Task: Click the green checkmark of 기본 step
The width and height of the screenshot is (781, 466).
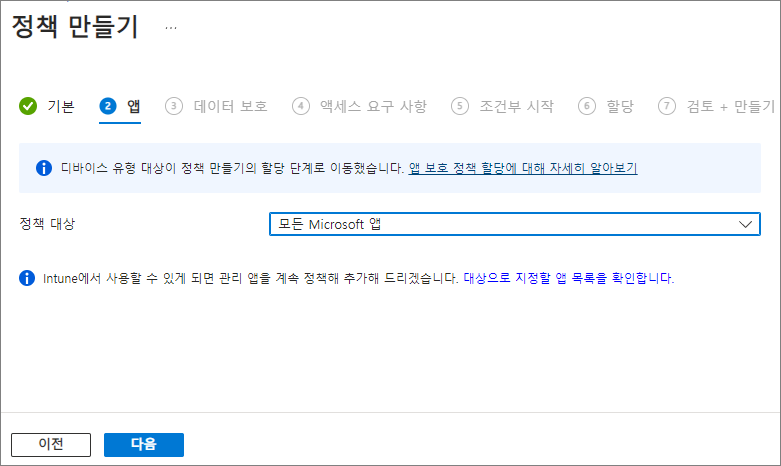Action: click(28, 106)
